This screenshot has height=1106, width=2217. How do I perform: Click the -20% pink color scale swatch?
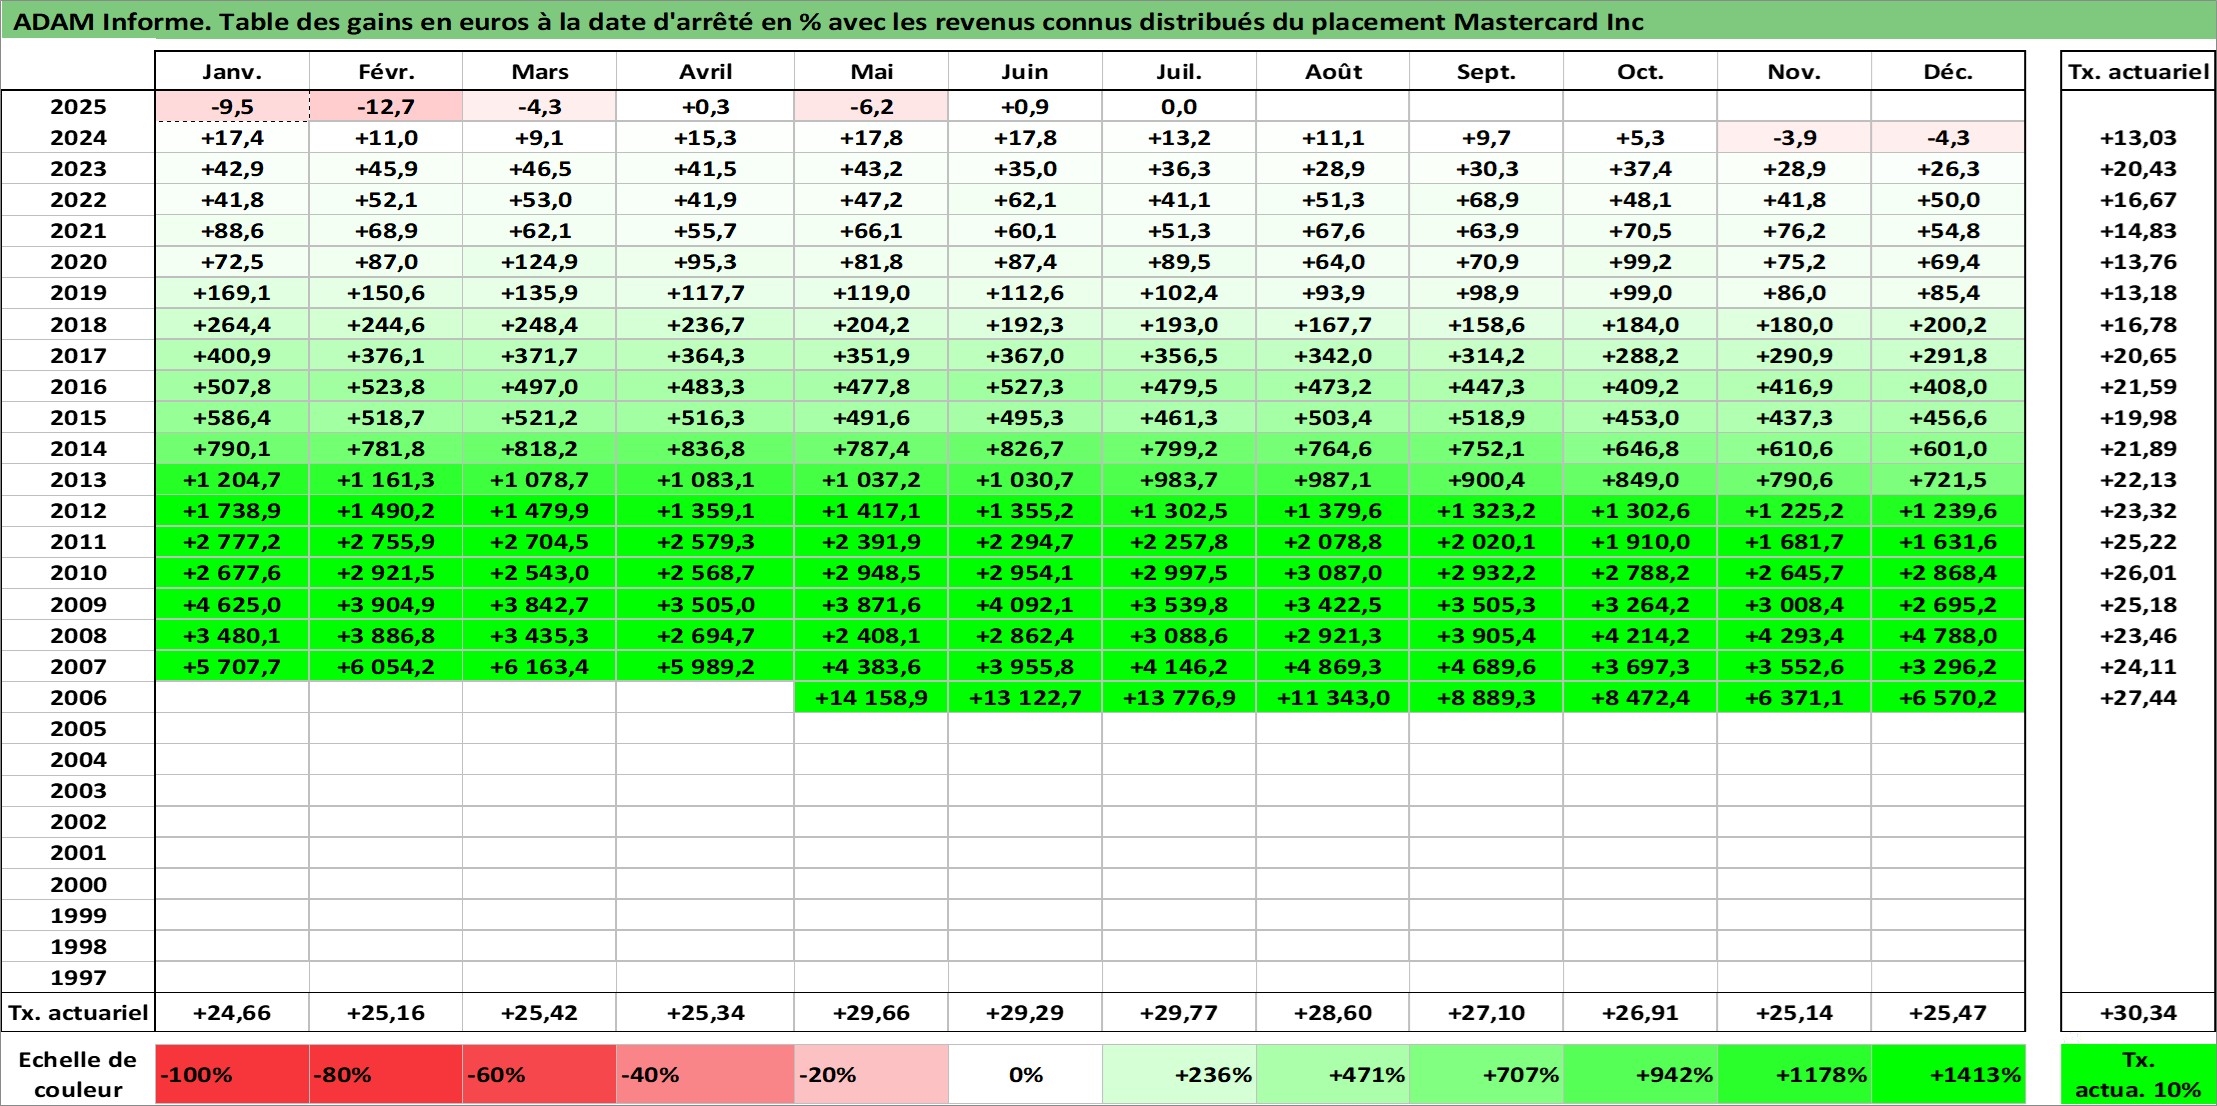[x=872, y=1075]
